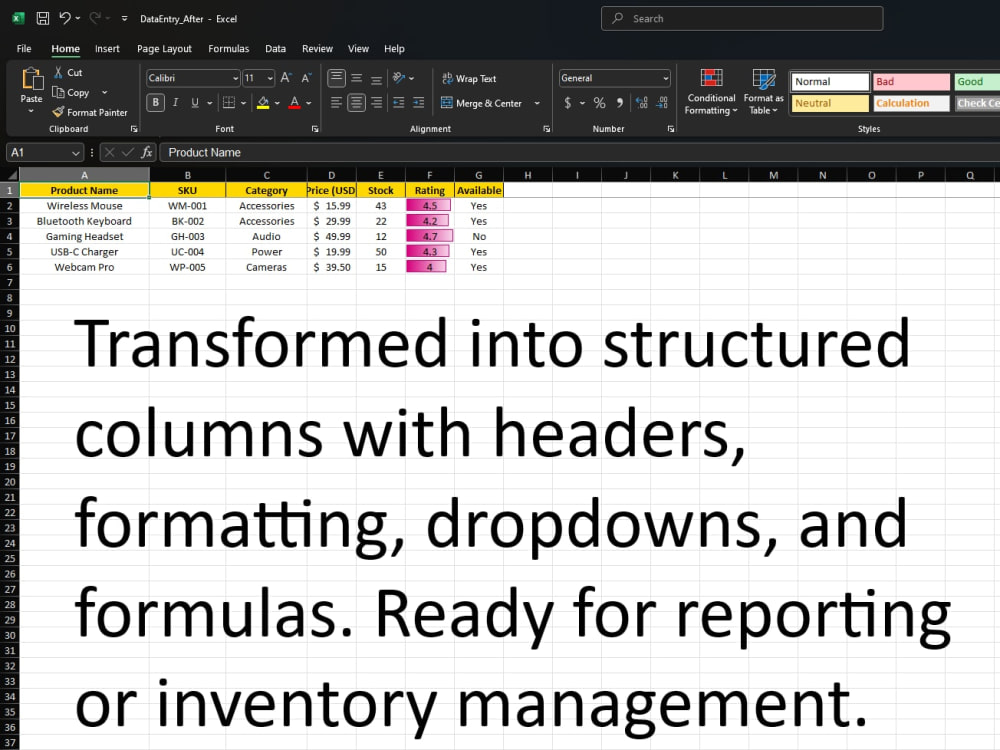This screenshot has width=1000, height=750.
Task: Toggle Wrap Text
Action: (469, 78)
